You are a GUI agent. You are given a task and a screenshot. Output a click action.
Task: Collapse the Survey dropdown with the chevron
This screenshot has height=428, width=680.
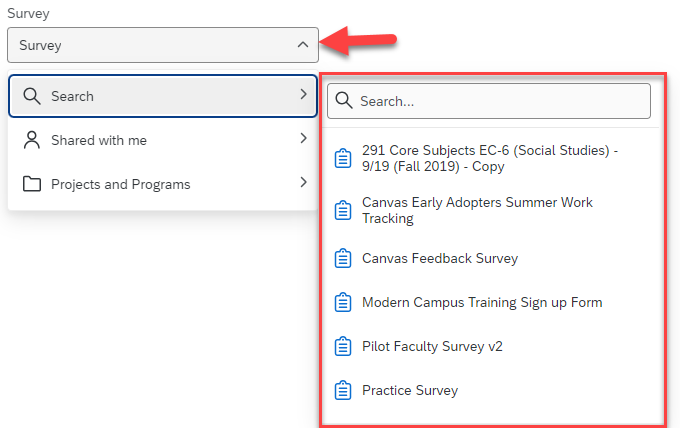pos(303,45)
